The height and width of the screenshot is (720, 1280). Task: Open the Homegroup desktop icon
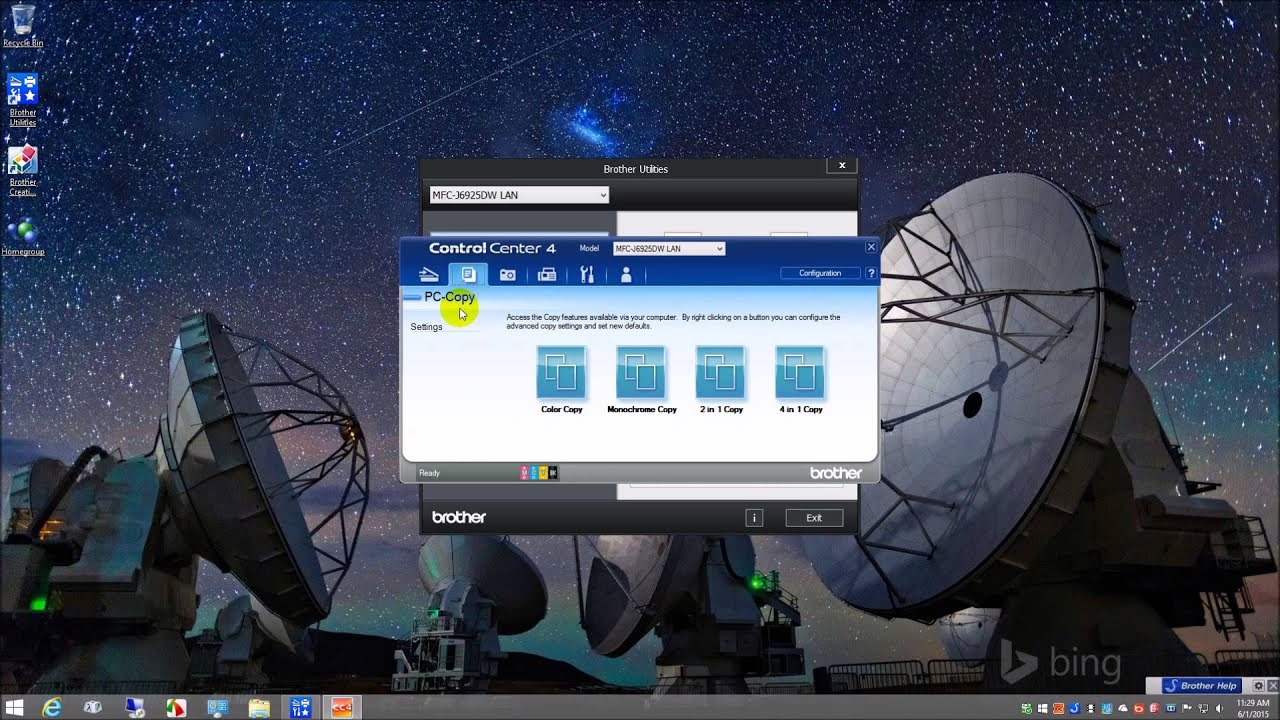pos(23,237)
